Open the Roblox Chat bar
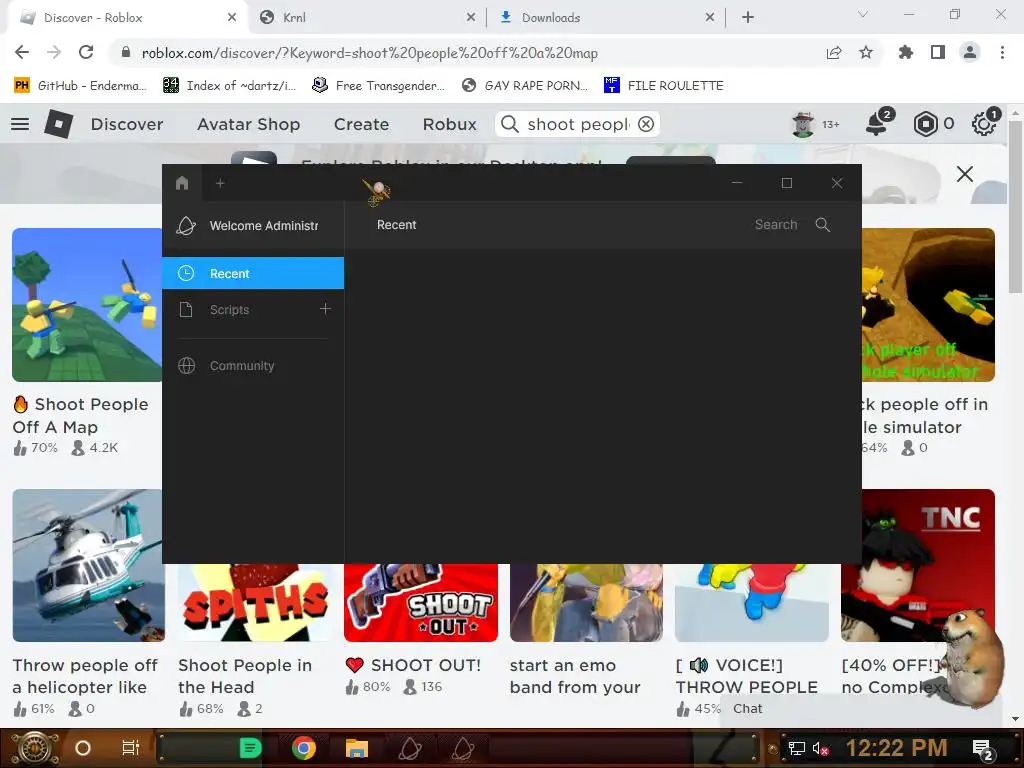1024x768 pixels. pos(859,709)
